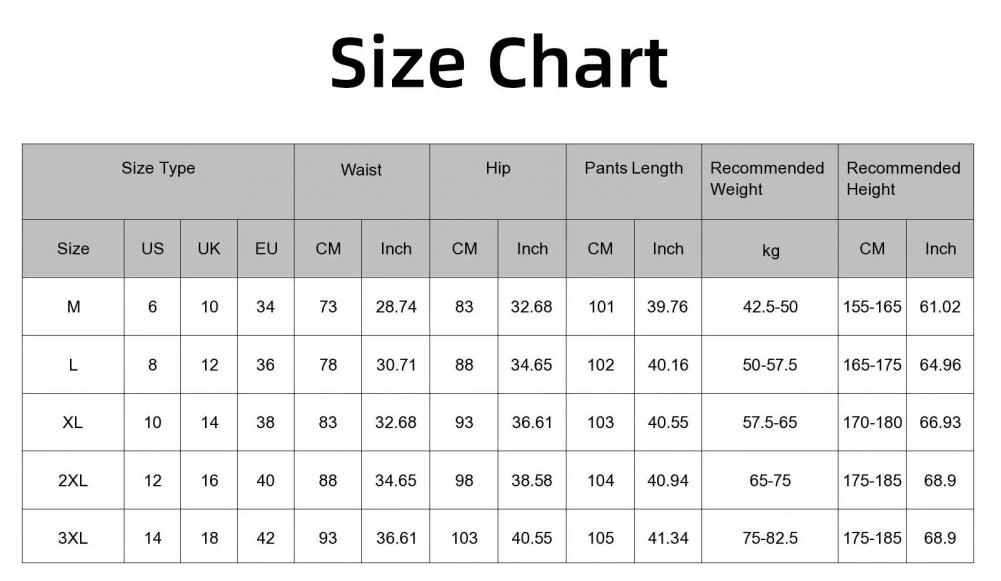Select the Recommended Weight header

[767, 179]
